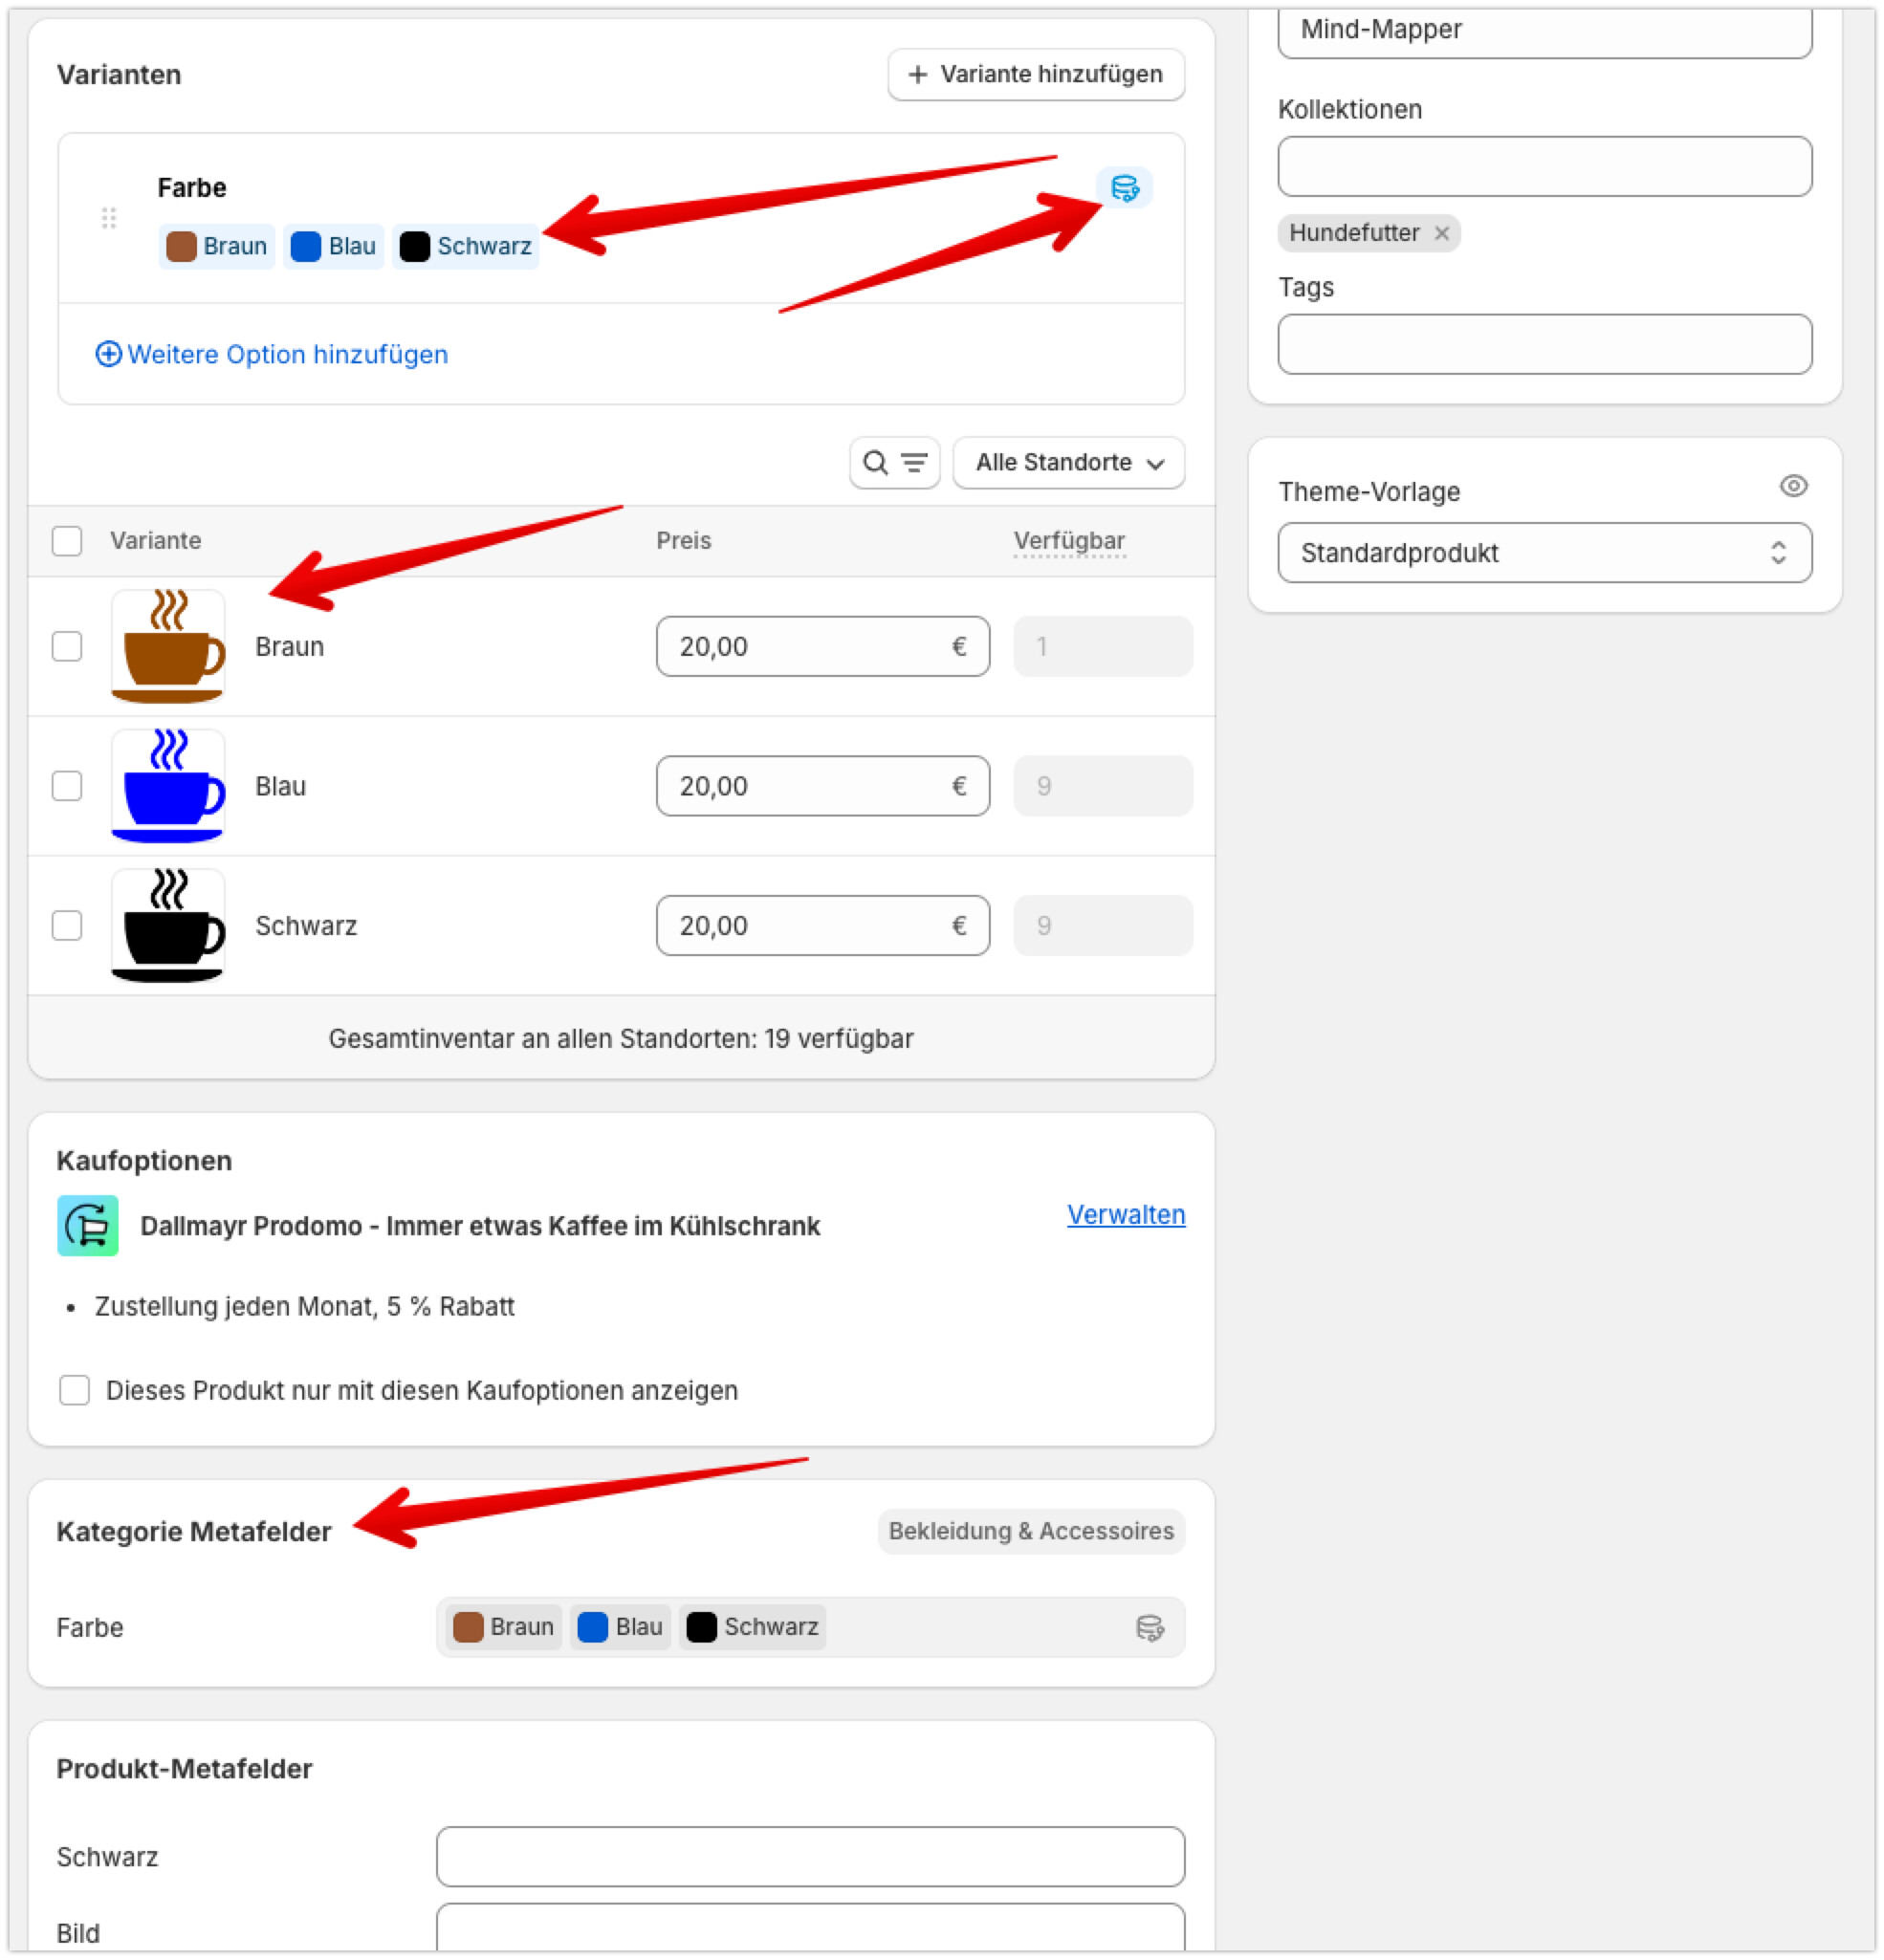Check the Schwarz variant checkbox

[67, 925]
